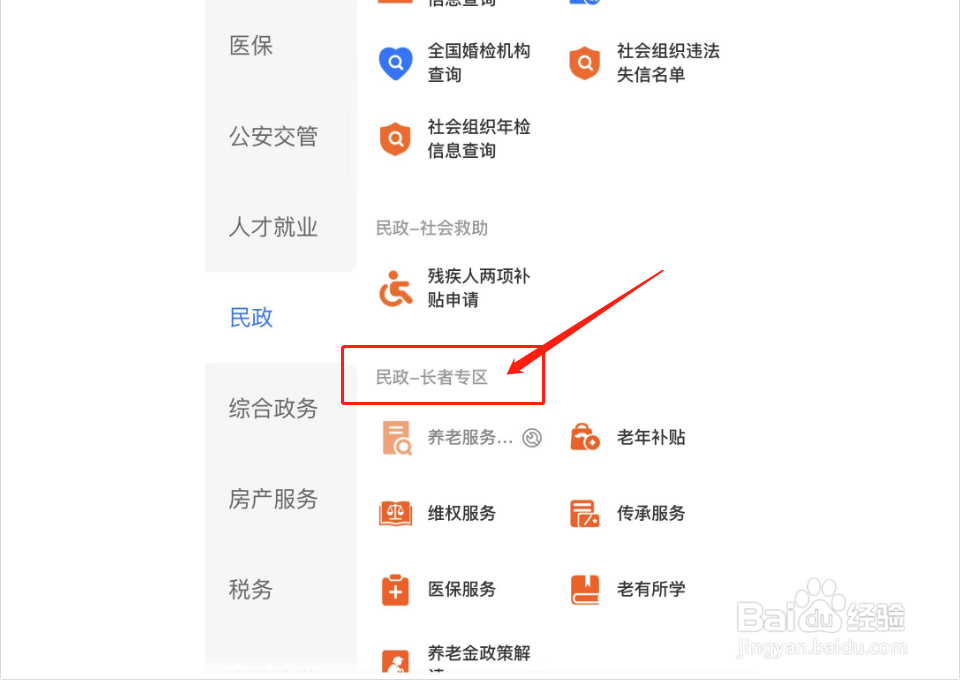The width and height of the screenshot is (960, 680).
Task: Tap the 传承服务 document icon
Action: click(585, 514)
